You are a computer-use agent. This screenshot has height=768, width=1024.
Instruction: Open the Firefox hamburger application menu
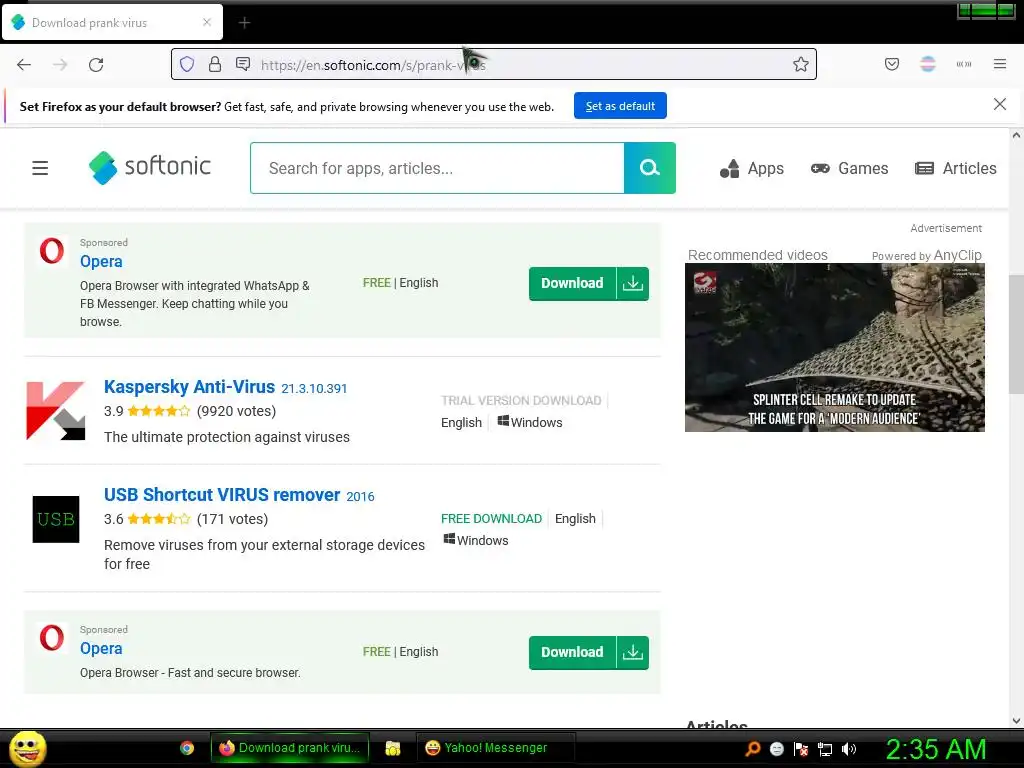[1000, 64]
